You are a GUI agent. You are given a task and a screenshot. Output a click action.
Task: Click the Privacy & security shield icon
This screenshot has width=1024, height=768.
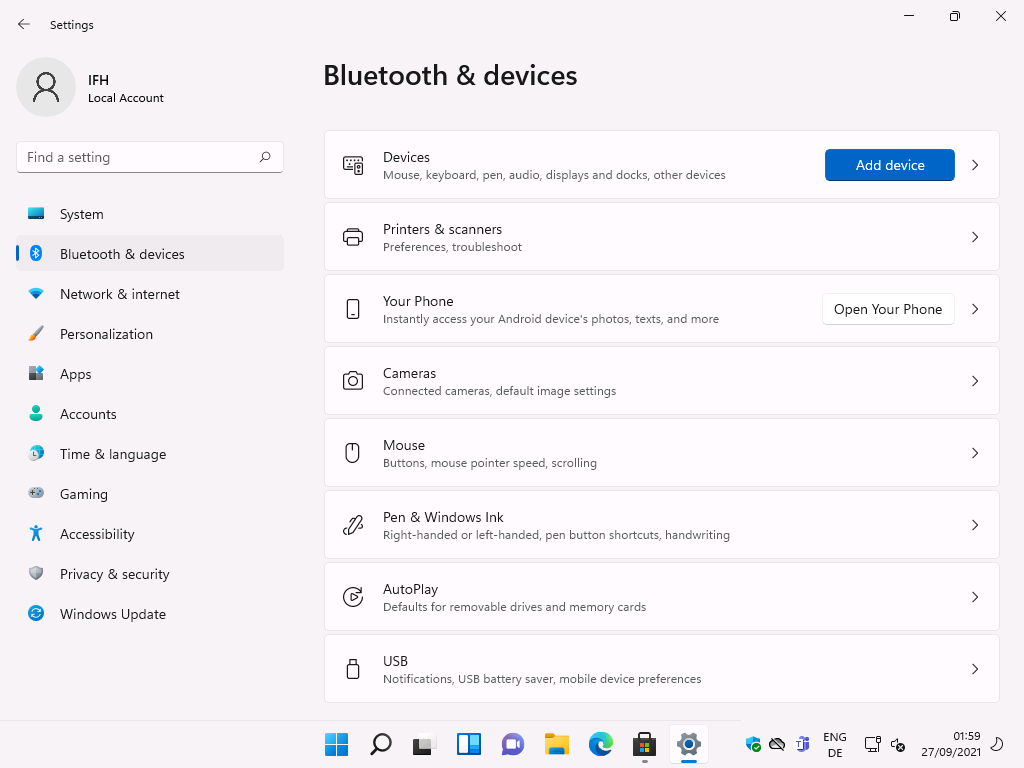tap(36, 574)
